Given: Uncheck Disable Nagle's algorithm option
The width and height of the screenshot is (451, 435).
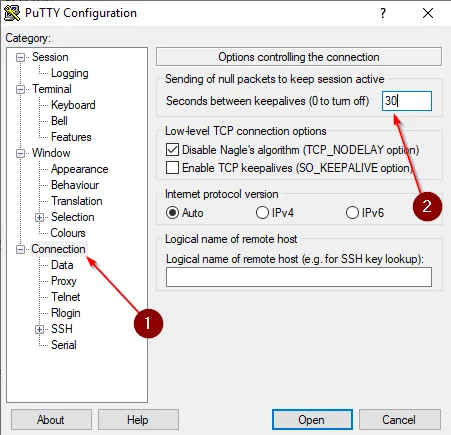Looking at the screenshot, I should click(172, 150).
